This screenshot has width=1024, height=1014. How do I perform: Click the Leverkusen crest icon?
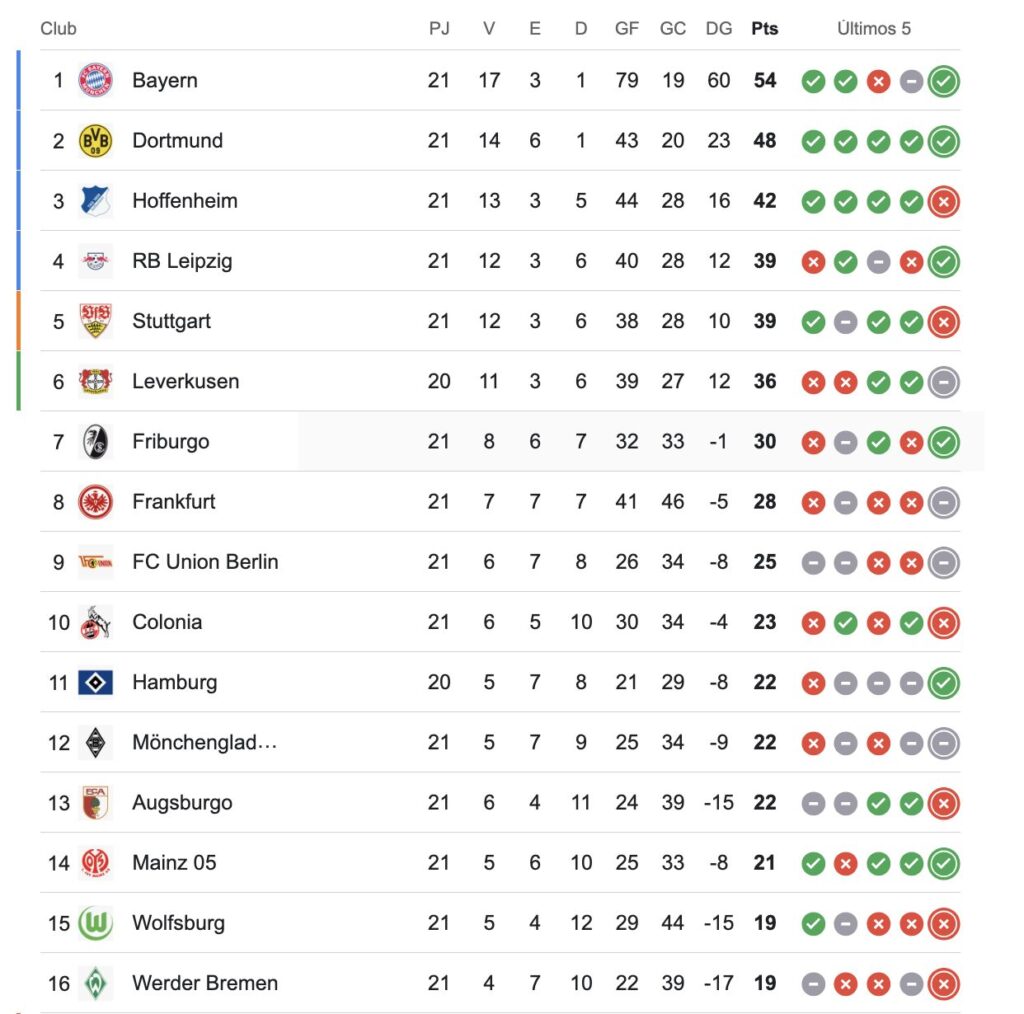96,381
